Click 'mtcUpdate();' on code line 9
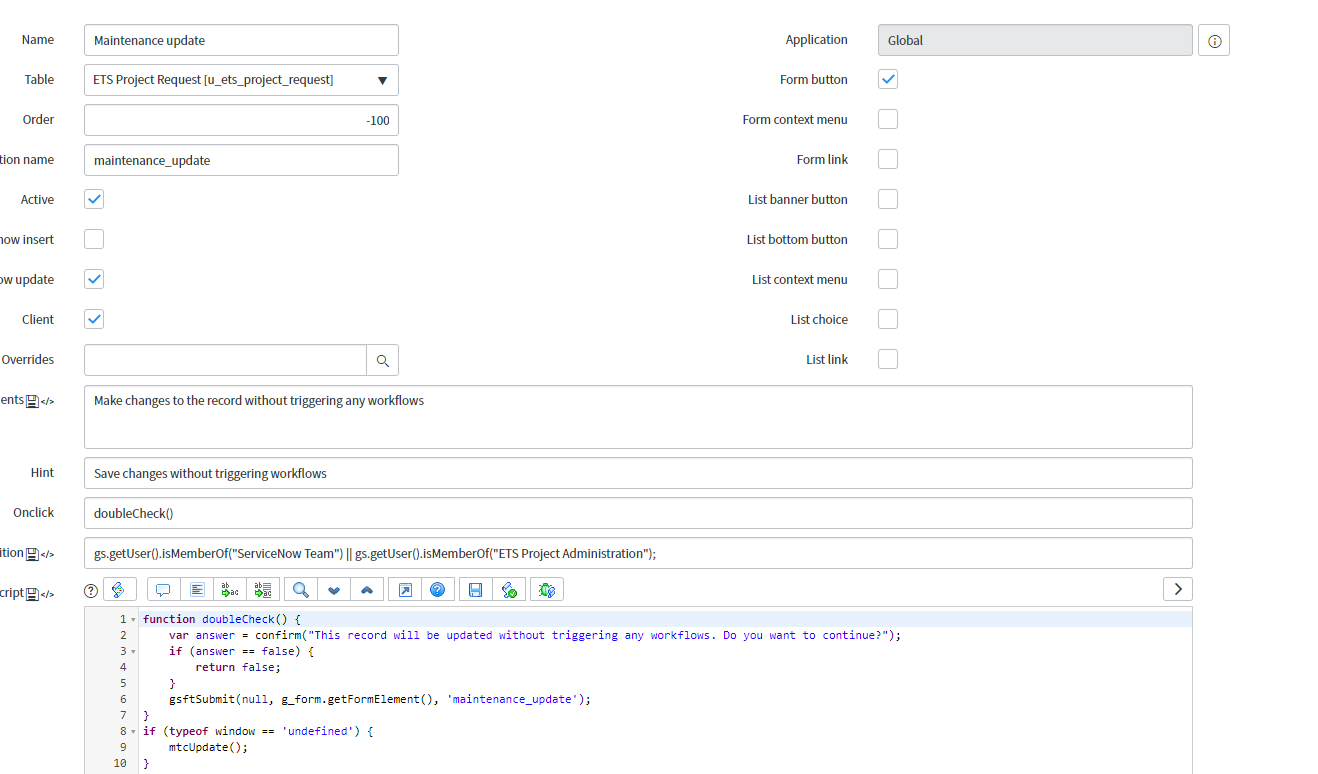Viewport: 1318px width, 774px height. pos(208,747)
